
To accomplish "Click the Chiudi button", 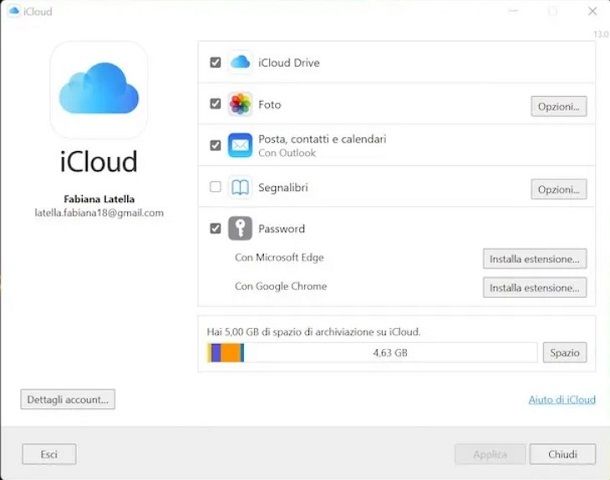I will 563,454.
